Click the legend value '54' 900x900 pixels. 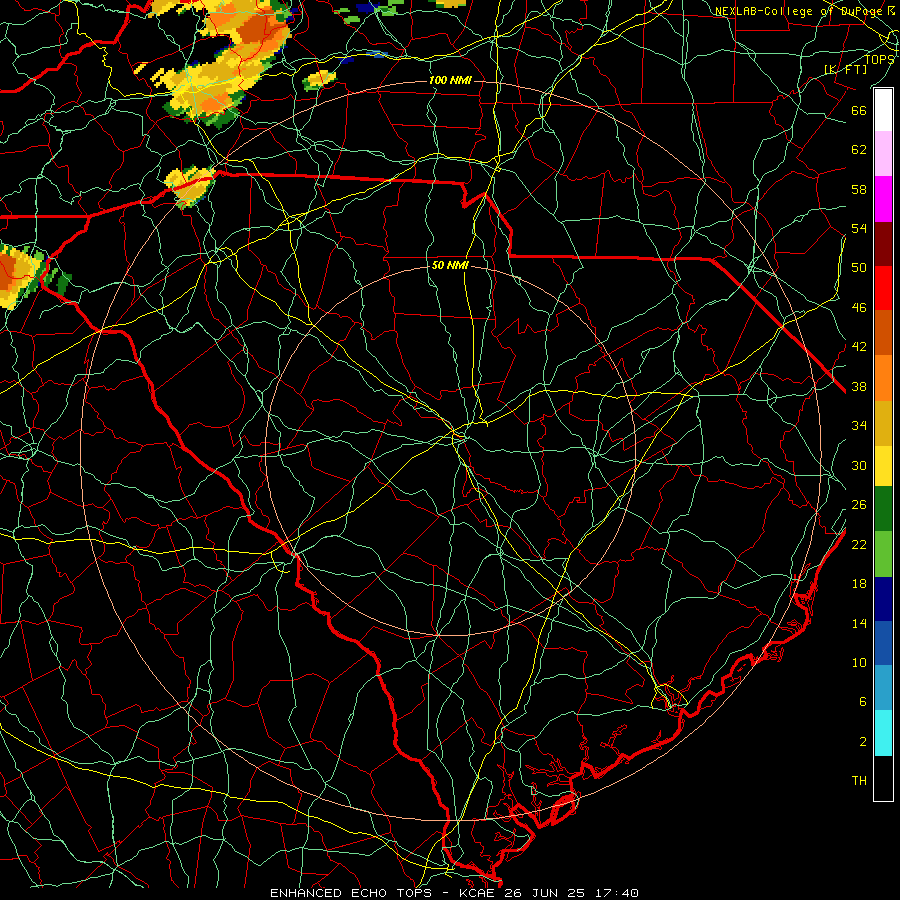coord(859,228)
